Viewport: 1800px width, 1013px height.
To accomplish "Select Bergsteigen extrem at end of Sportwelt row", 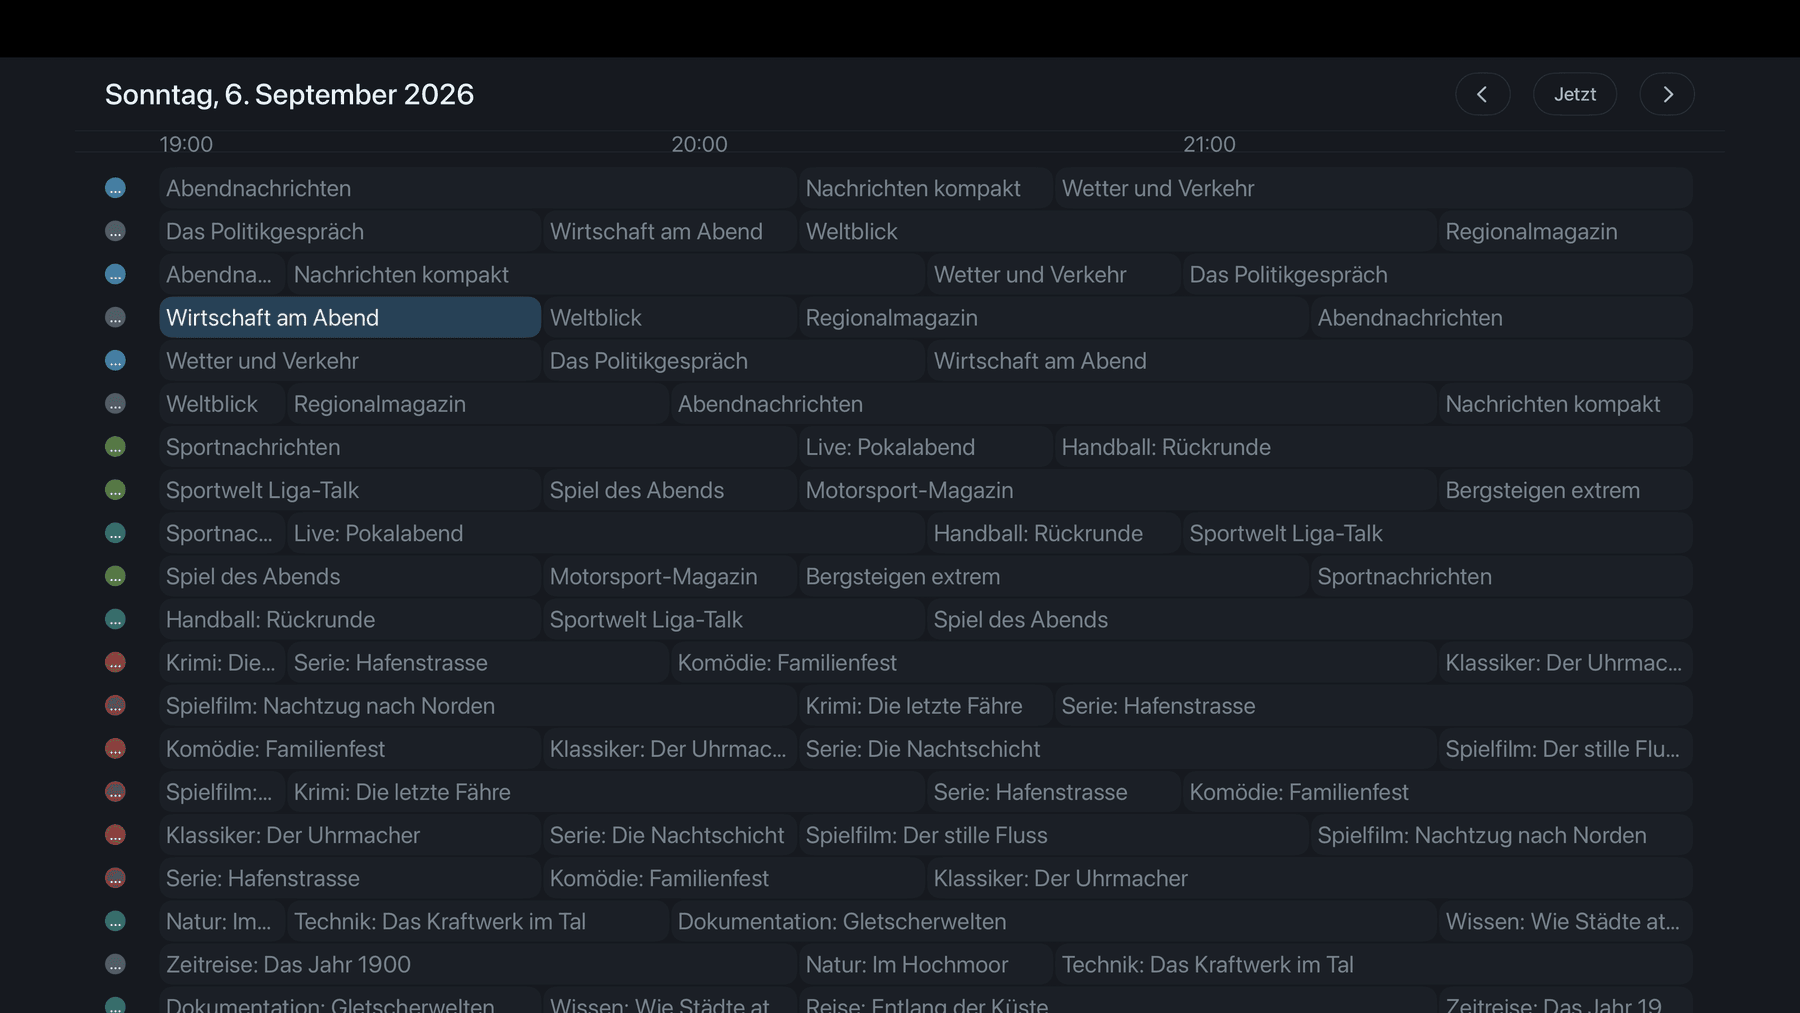I will click(1565, 490).
